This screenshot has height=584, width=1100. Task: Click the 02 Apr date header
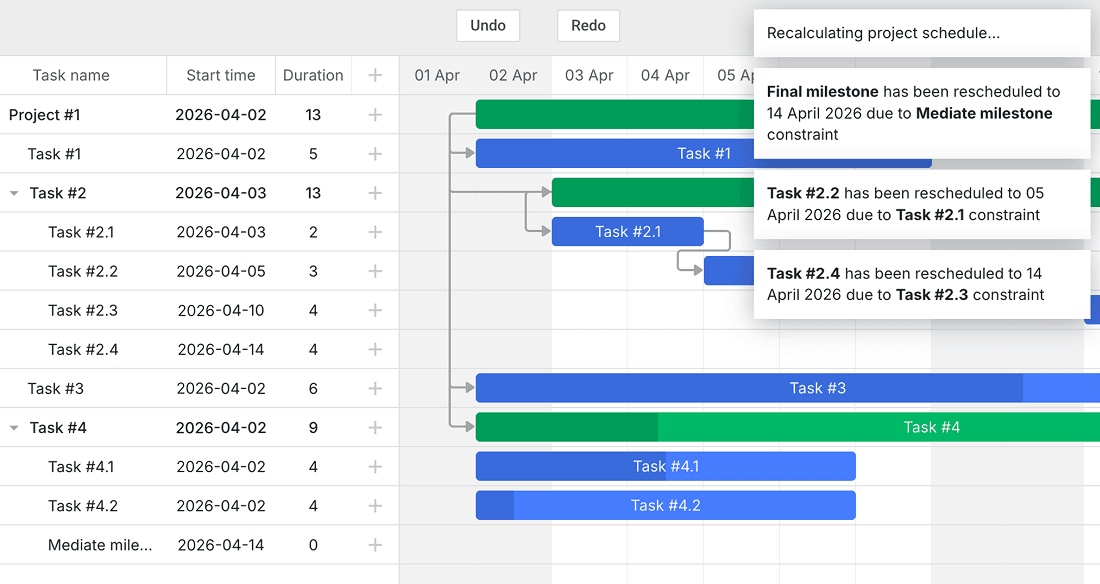[513, 75]
